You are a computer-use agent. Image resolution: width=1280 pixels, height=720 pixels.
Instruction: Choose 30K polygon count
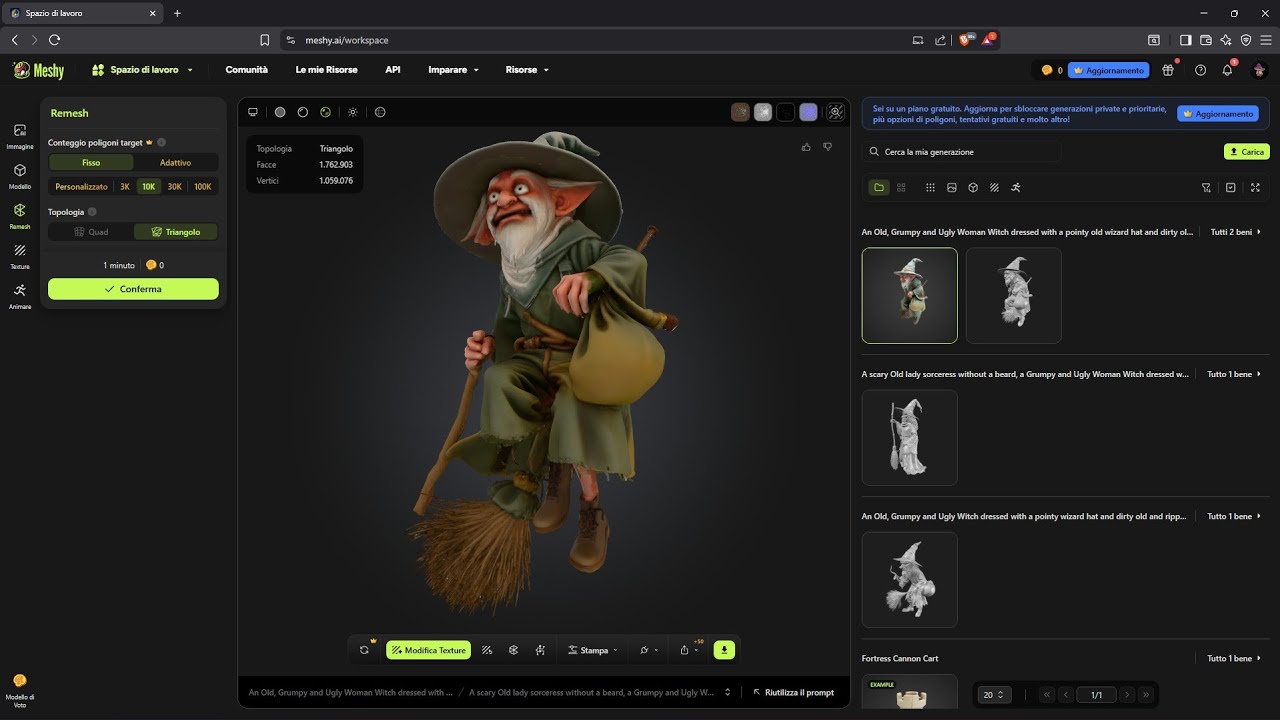[x=174, y=186]
